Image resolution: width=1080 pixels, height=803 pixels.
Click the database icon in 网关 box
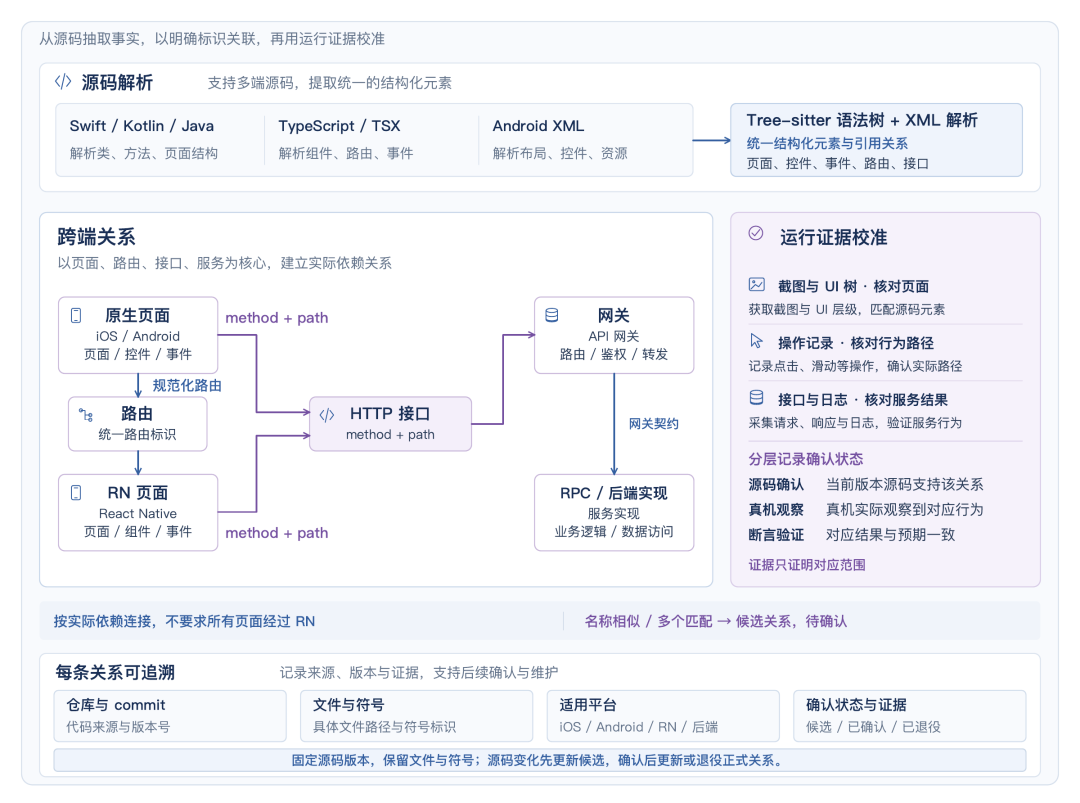tap(552, 315)
